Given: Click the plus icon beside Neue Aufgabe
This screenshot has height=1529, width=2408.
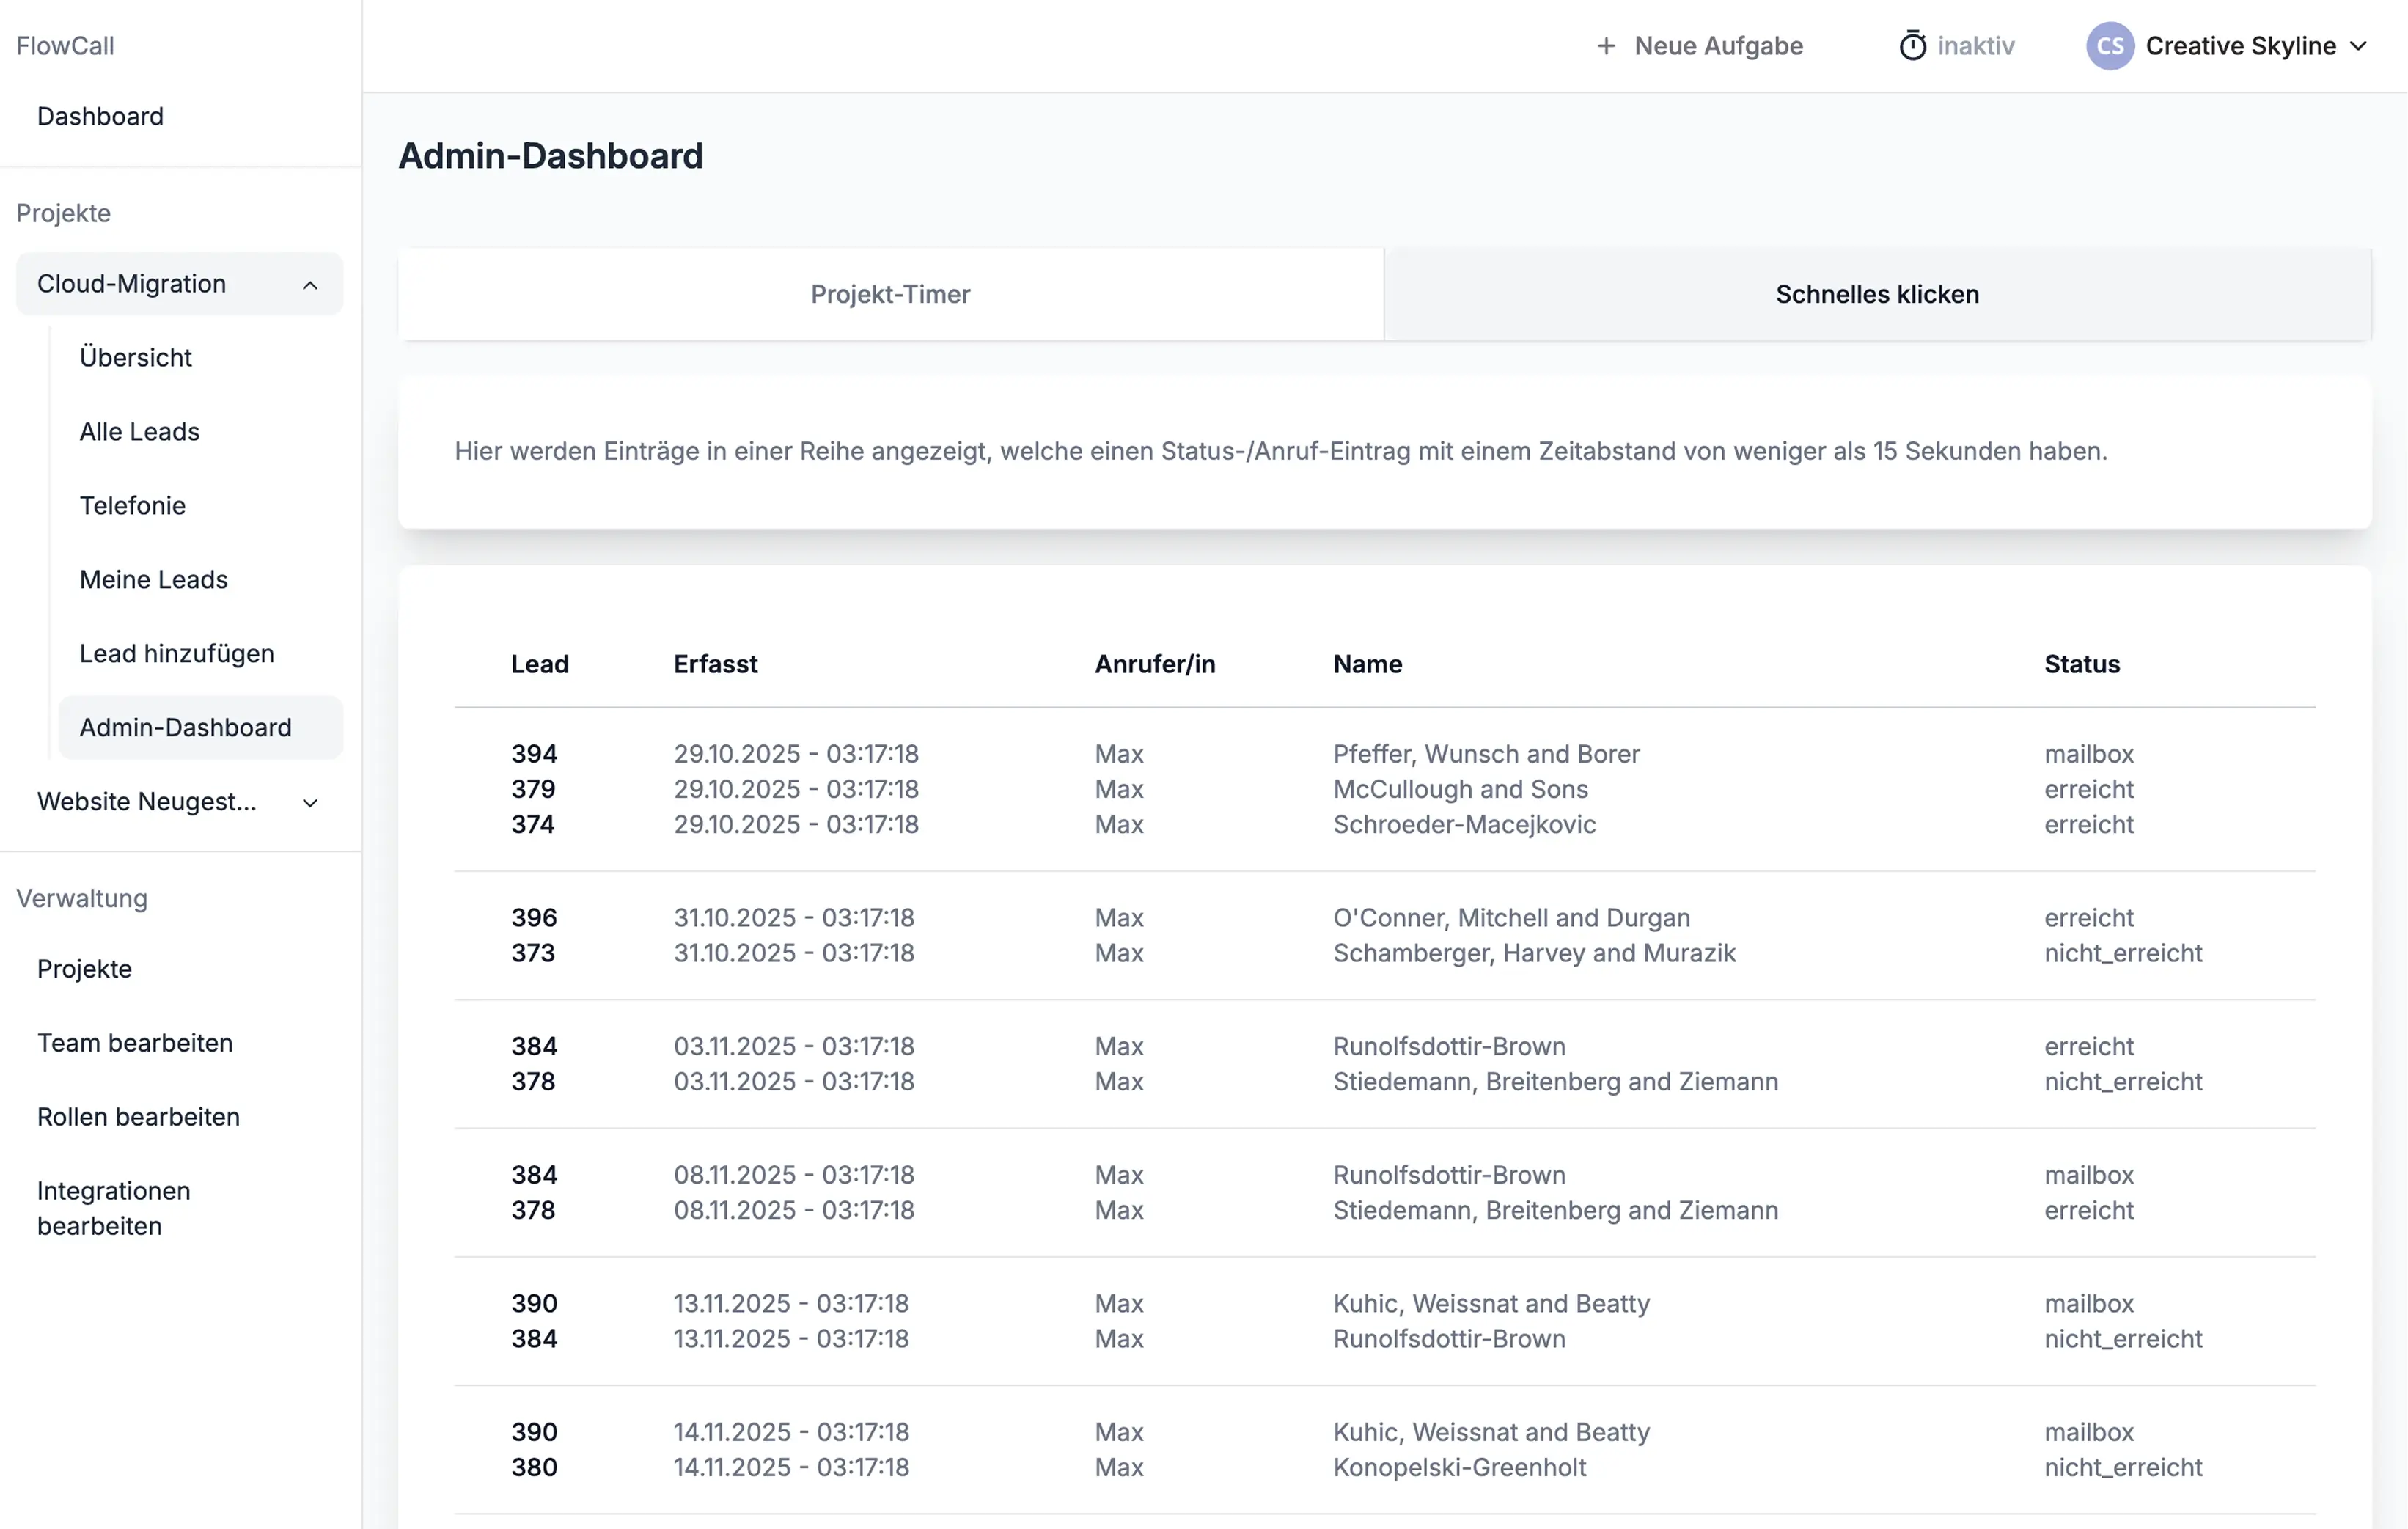Looking at the screenshot, I should (1605, 46).
